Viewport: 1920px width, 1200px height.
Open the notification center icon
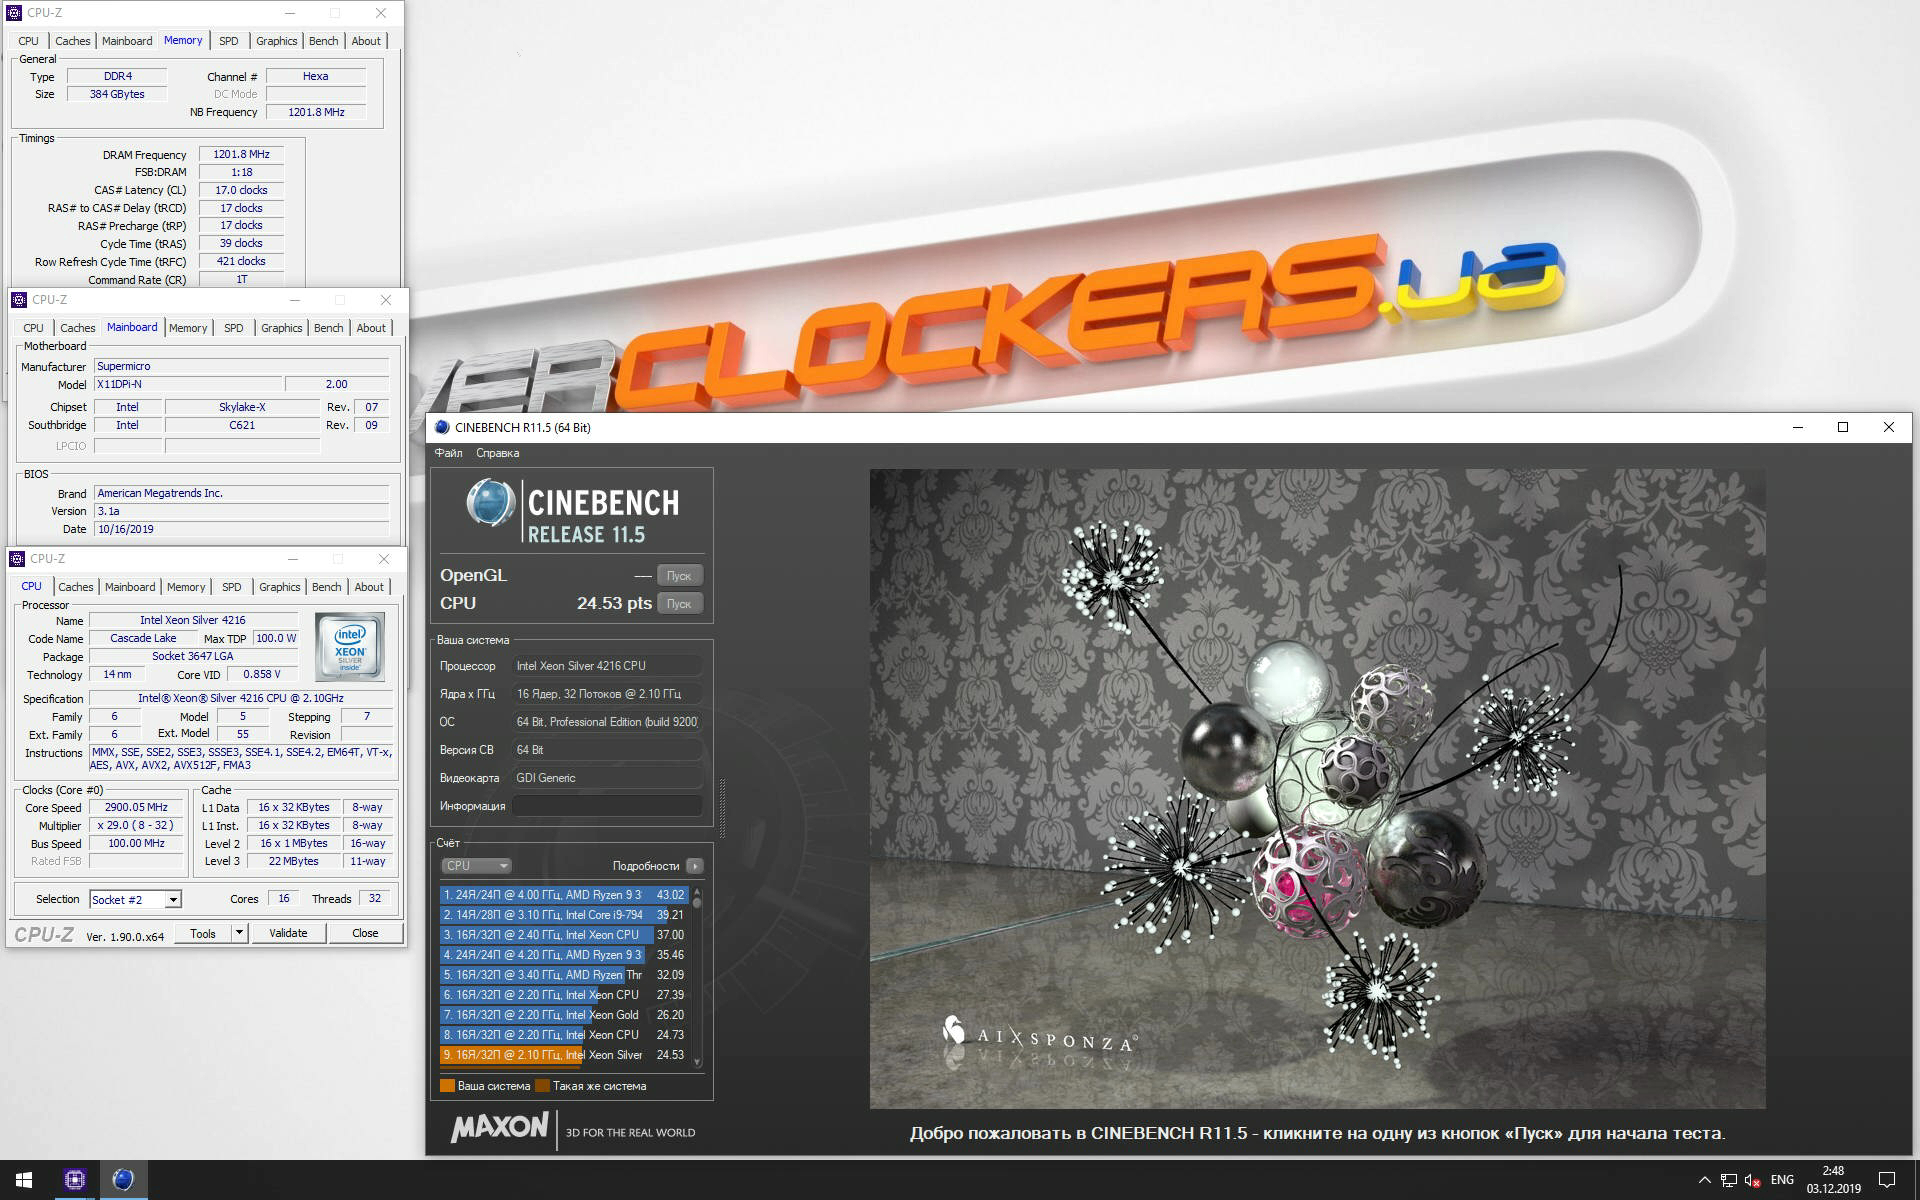(x=1887, y=1180)
